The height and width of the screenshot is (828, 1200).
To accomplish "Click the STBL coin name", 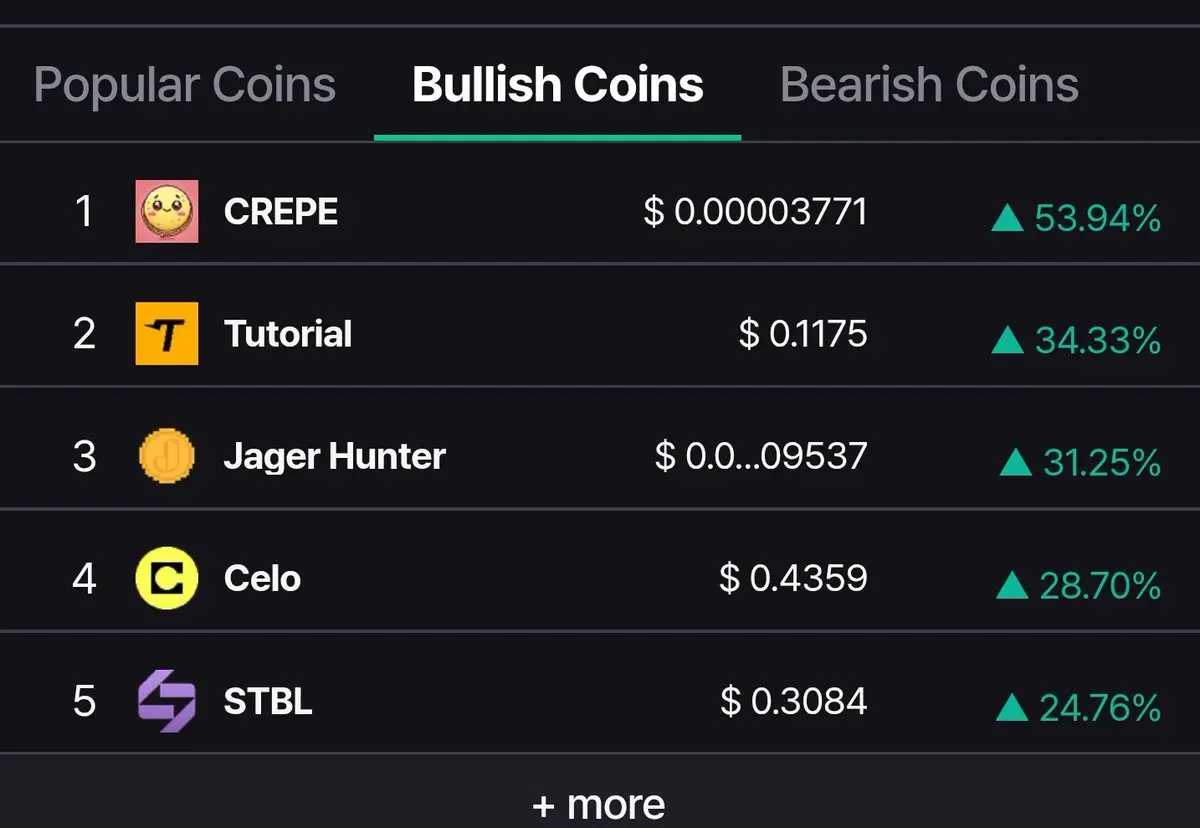I will pyautogui.click(x=268, y=701).
